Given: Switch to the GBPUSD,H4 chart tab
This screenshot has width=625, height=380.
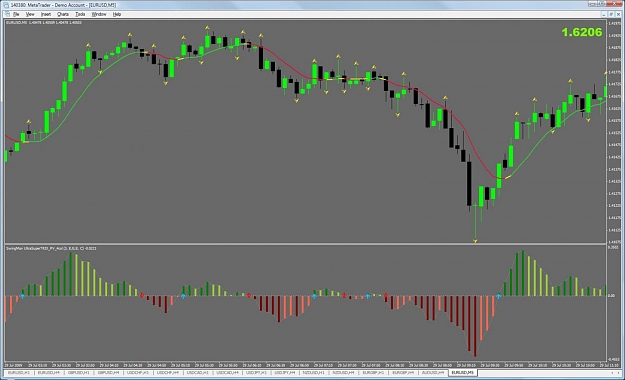Looking at the screenshot, I should tap(108, 372).
